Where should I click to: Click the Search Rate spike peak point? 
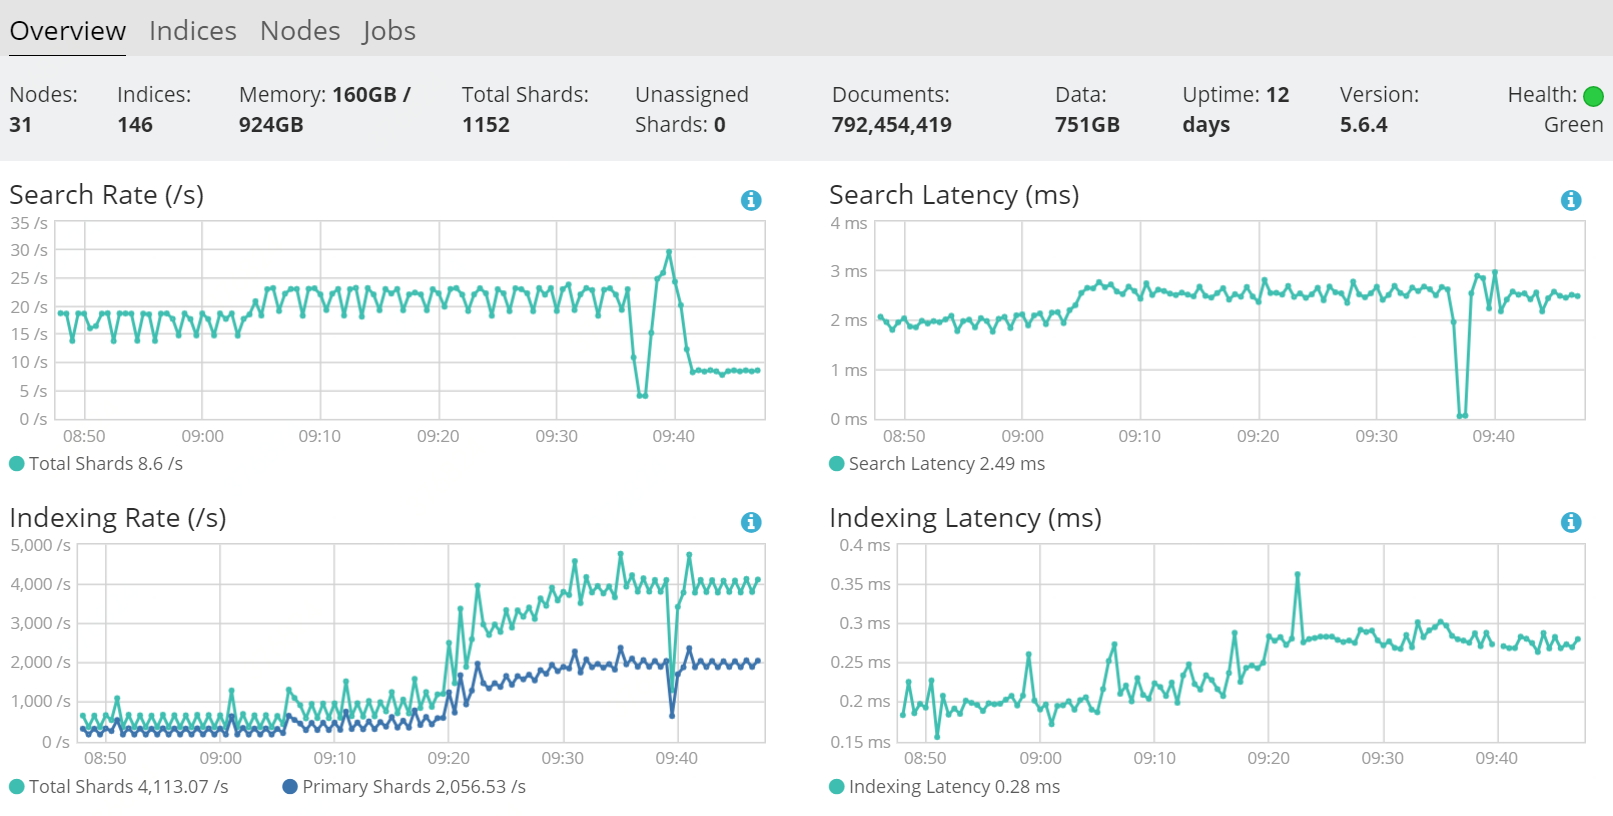[669, 252]
